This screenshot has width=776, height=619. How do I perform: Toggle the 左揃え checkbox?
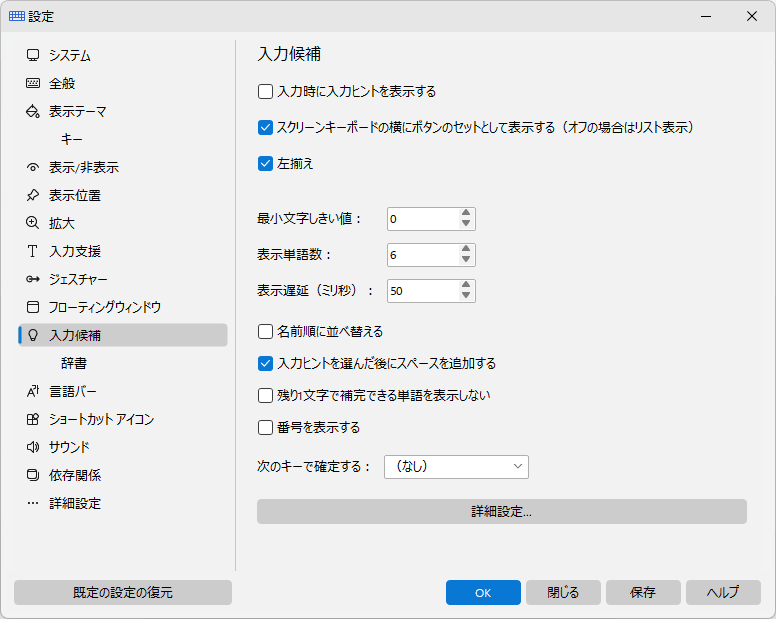coord(265,164)
